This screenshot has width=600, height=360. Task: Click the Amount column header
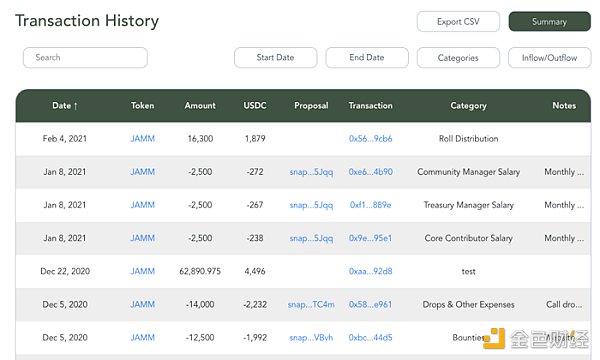[200, 106]
